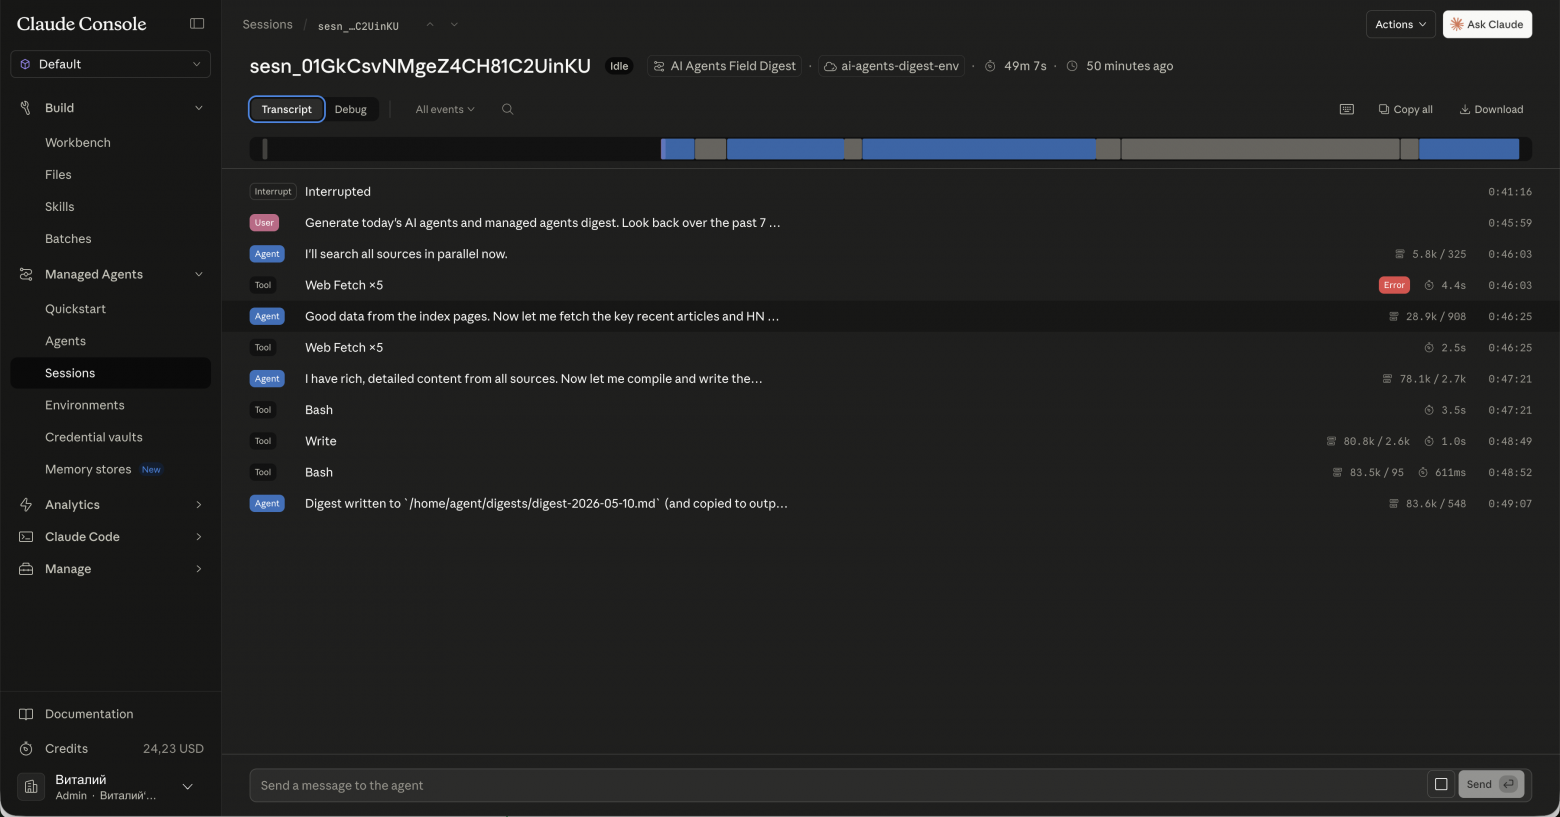
Task: Open the Actions dropdown
Action: (x=1401, y=24)
